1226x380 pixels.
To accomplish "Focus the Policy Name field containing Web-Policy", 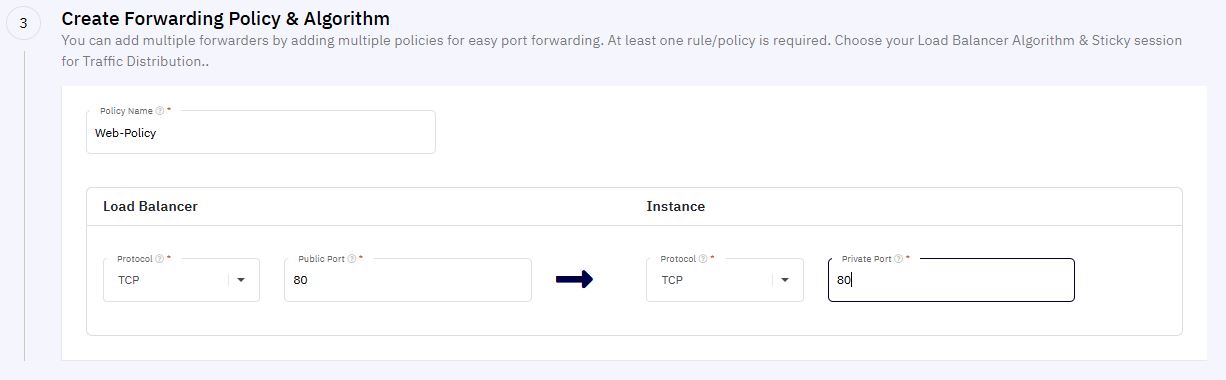I will pos(261,132).
